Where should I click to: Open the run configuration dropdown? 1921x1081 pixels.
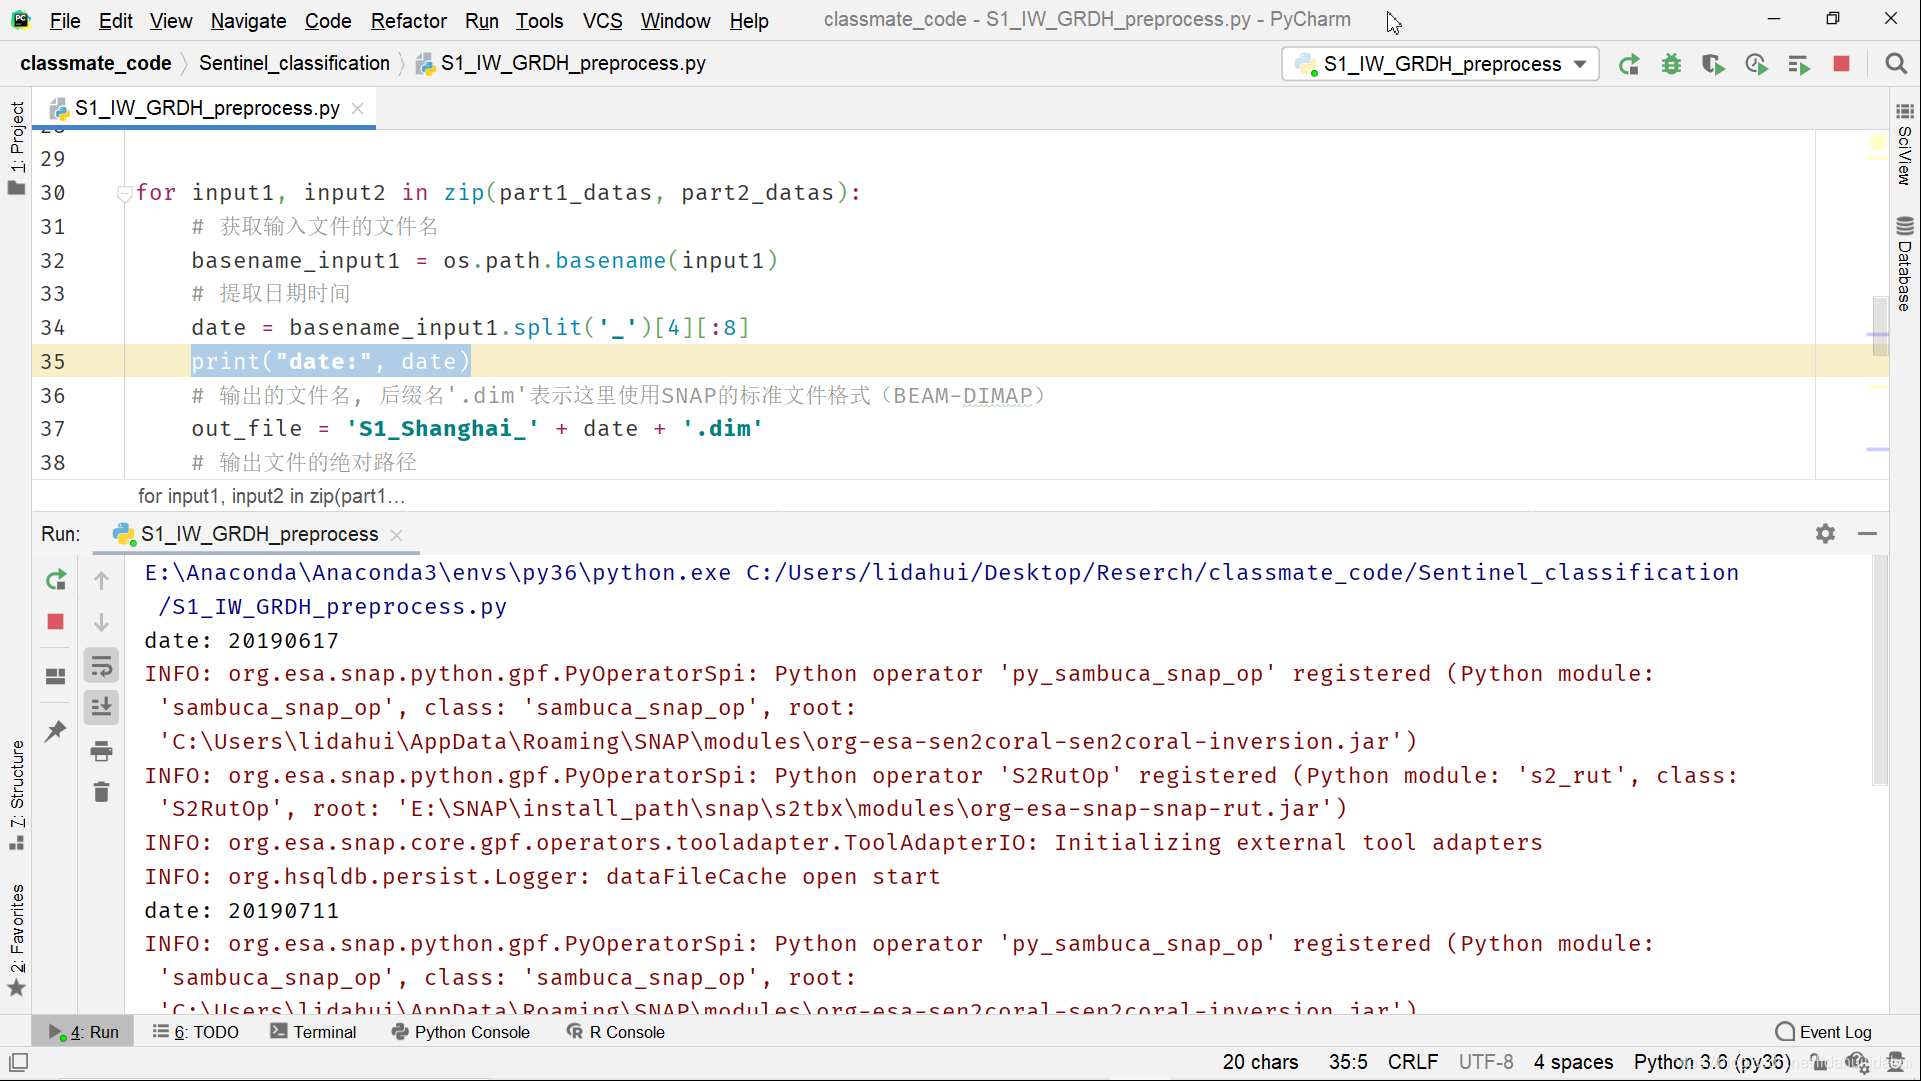[1440, 64]
